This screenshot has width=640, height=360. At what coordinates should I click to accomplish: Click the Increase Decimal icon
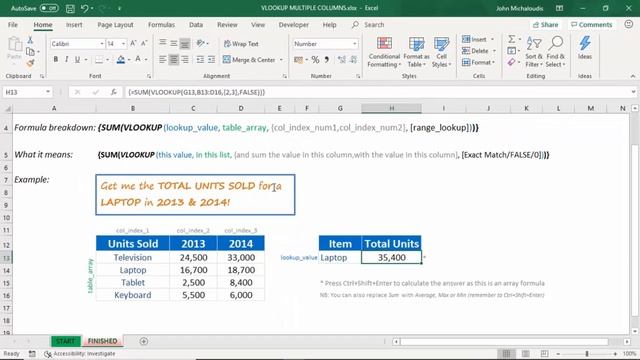coord(342,60)
